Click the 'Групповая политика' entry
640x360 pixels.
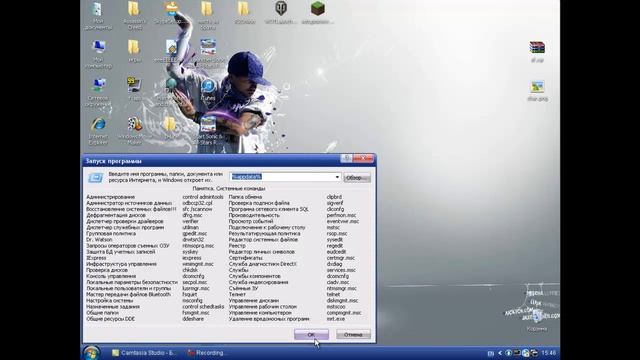pyautogui.click(x=111, y=233)
